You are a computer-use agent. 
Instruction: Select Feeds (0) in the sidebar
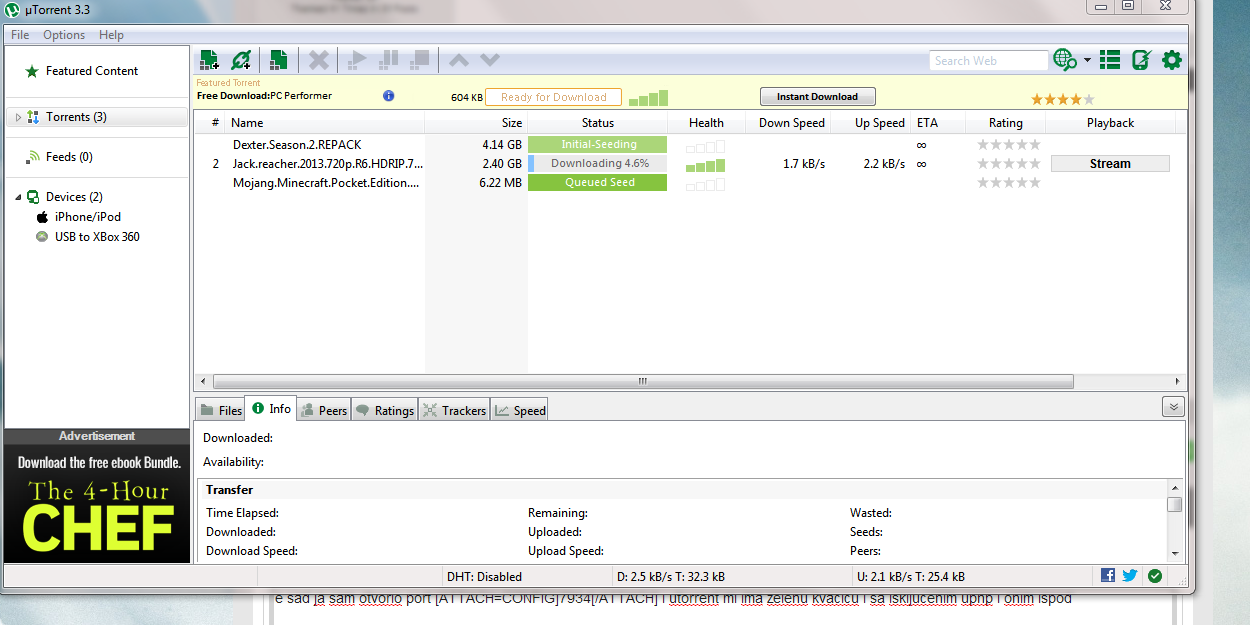(69, 157)
